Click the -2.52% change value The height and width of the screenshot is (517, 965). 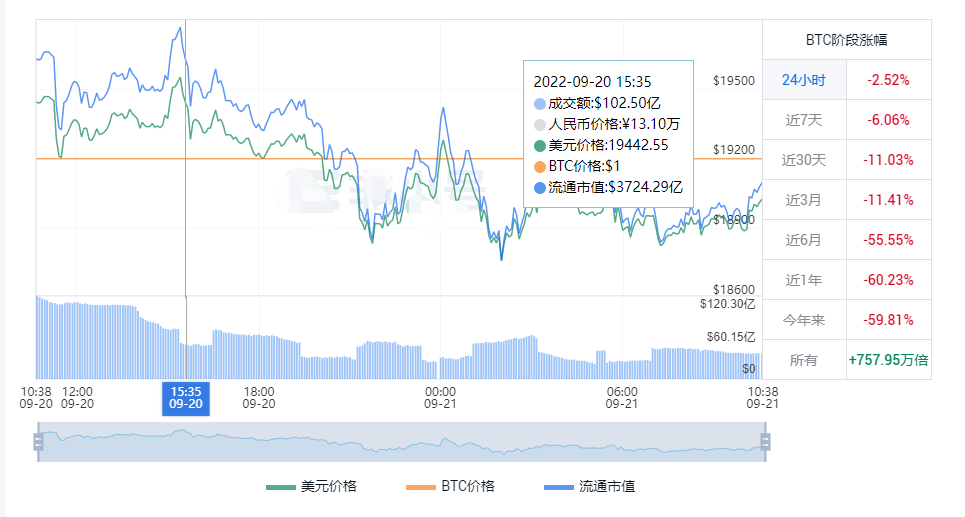point(888,80)
